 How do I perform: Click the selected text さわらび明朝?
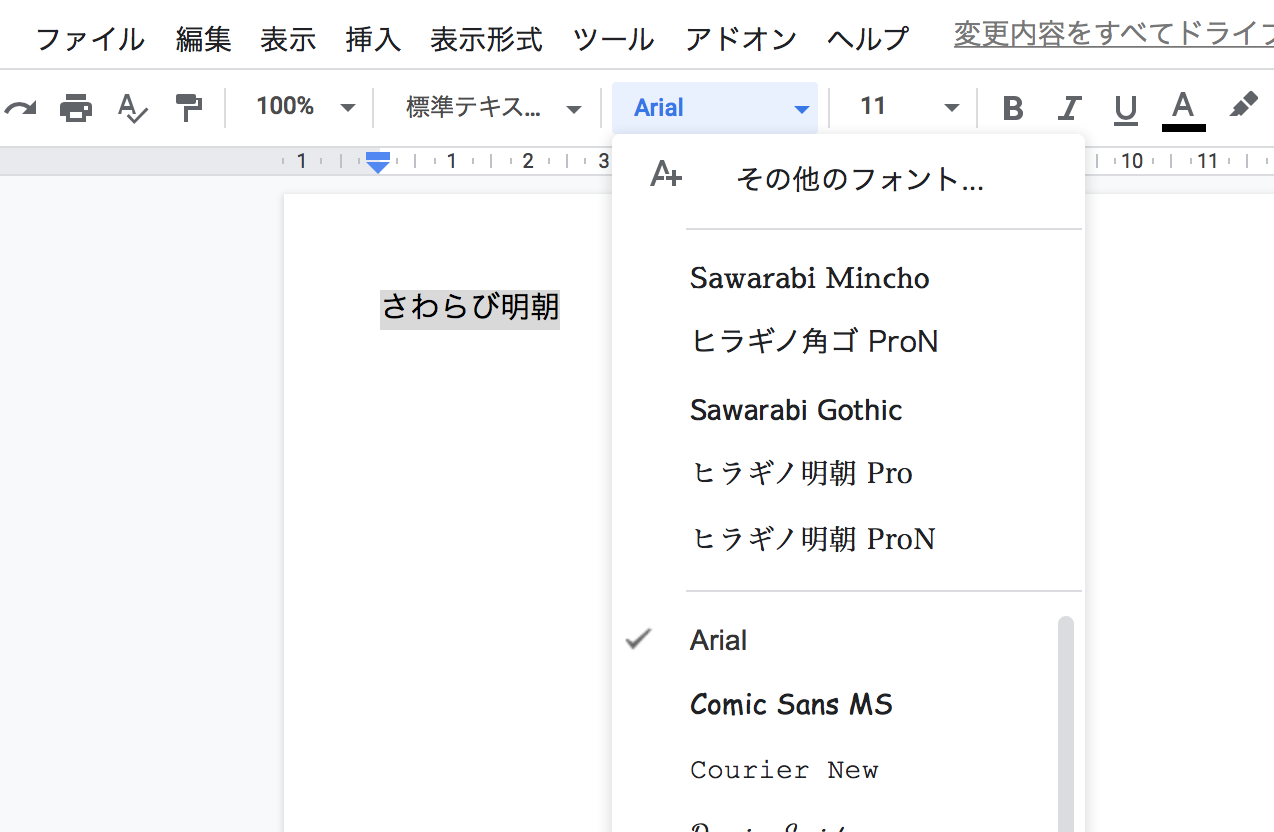pyautogui.click(x=470, y=307)
